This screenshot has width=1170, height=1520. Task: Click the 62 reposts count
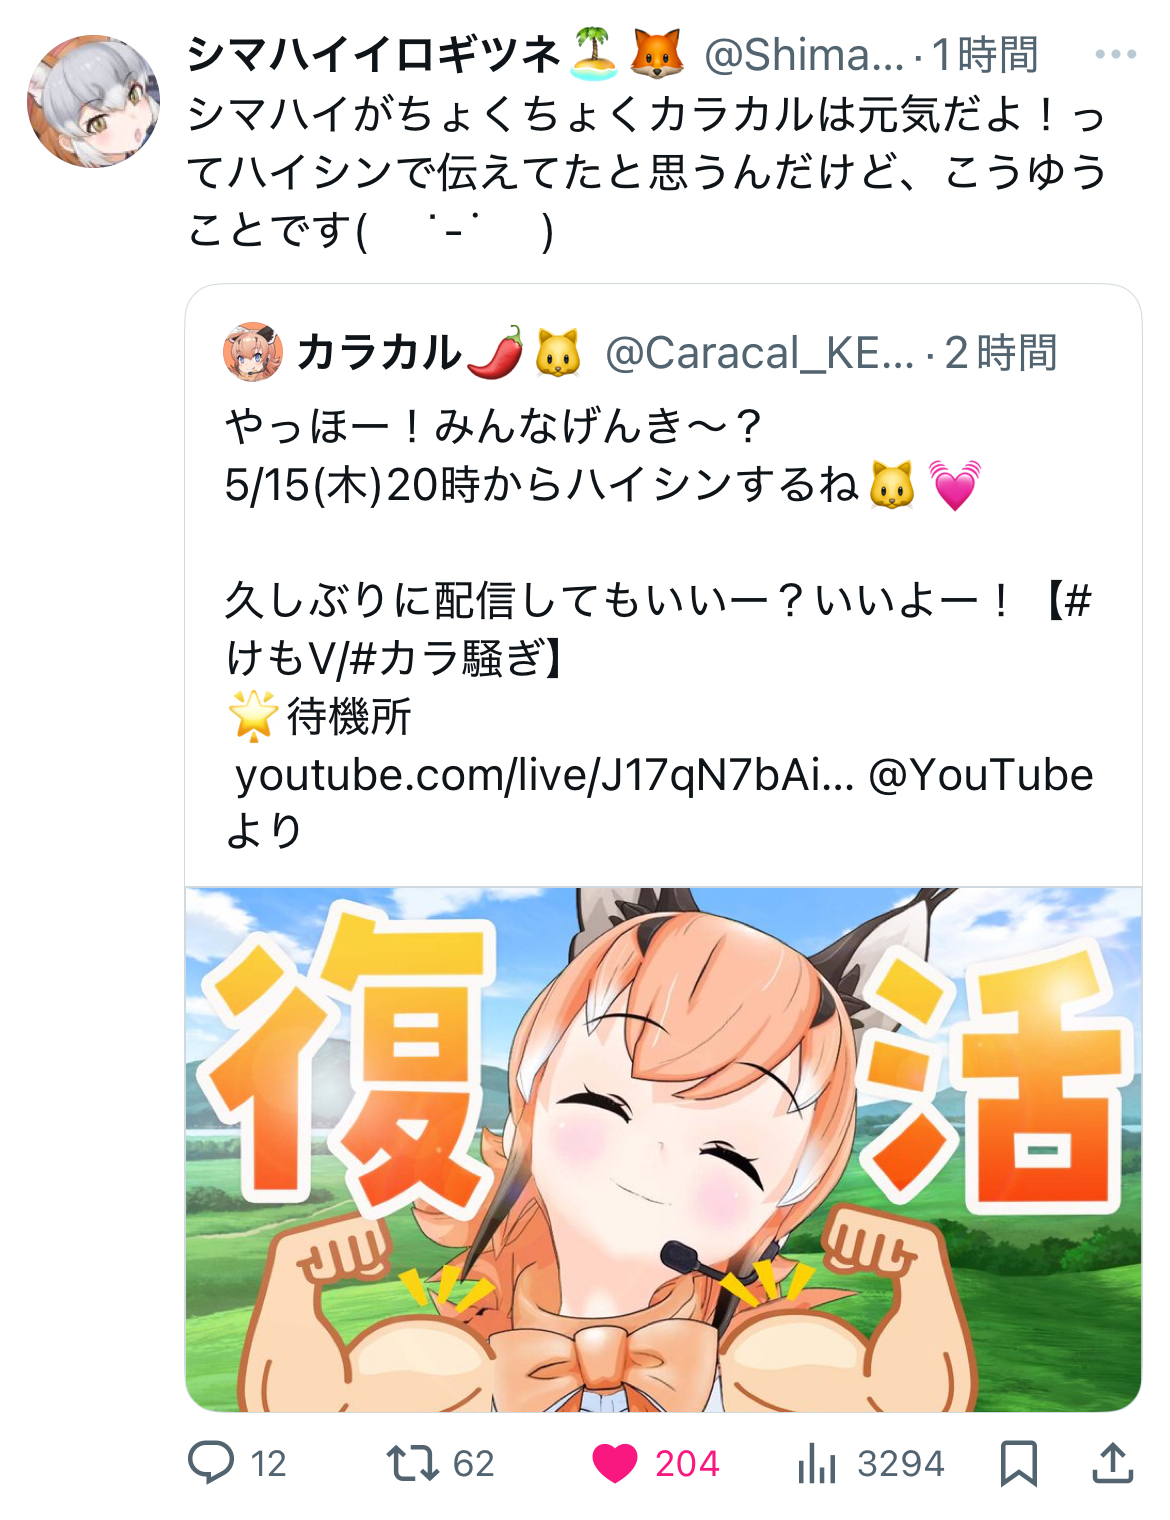474,1464
